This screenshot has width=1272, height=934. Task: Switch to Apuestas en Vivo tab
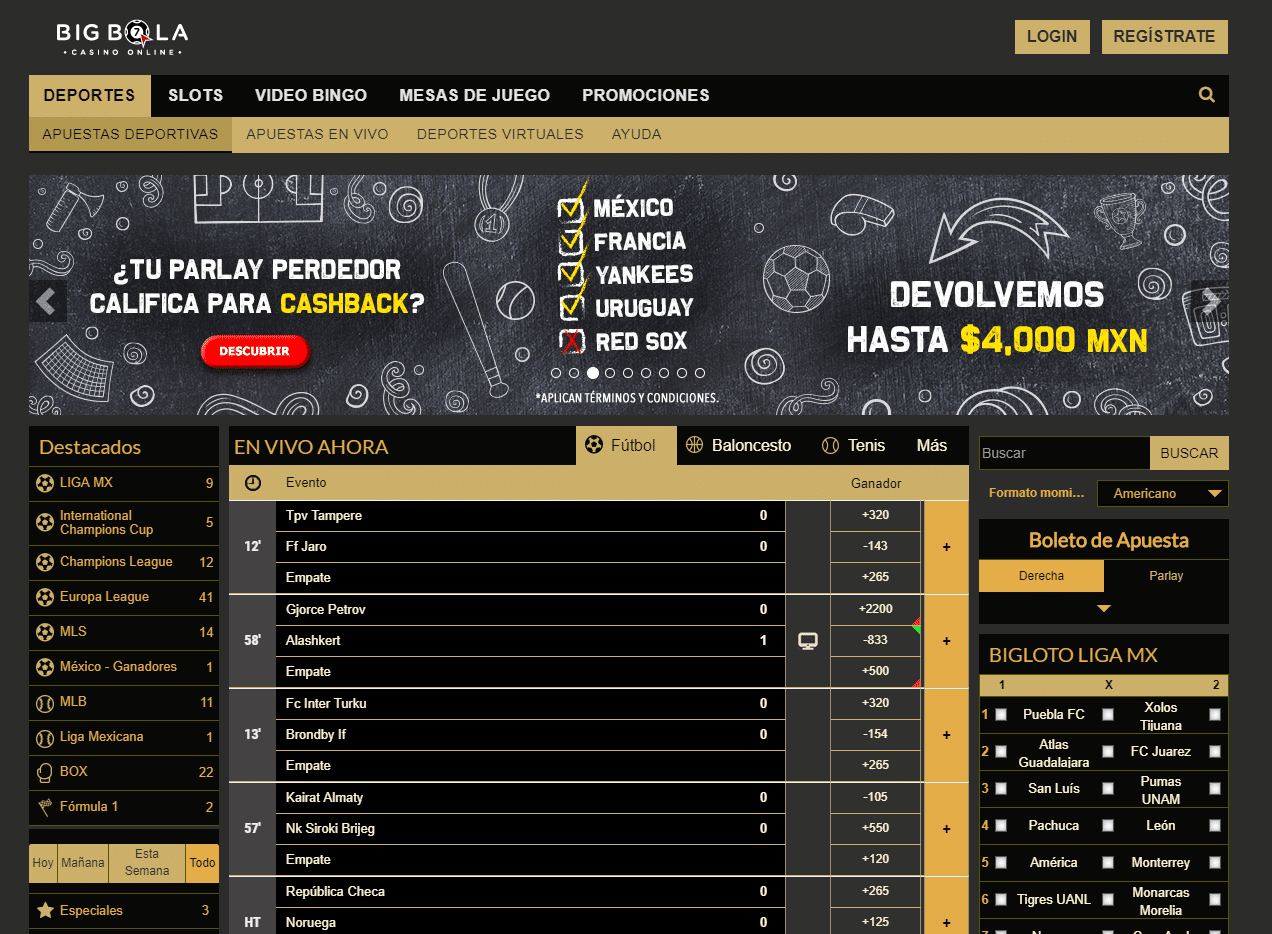pos(317,134)
